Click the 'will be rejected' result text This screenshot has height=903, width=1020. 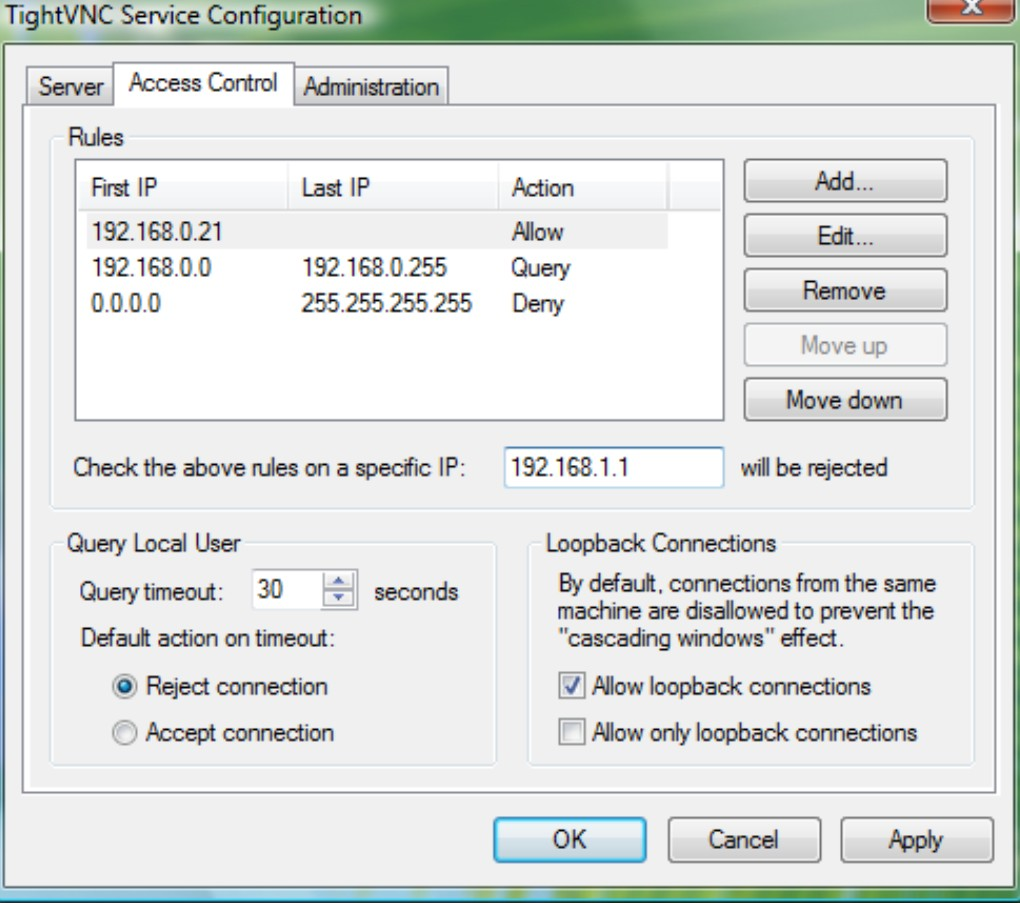pyautogui.click(x=814, y=467)
